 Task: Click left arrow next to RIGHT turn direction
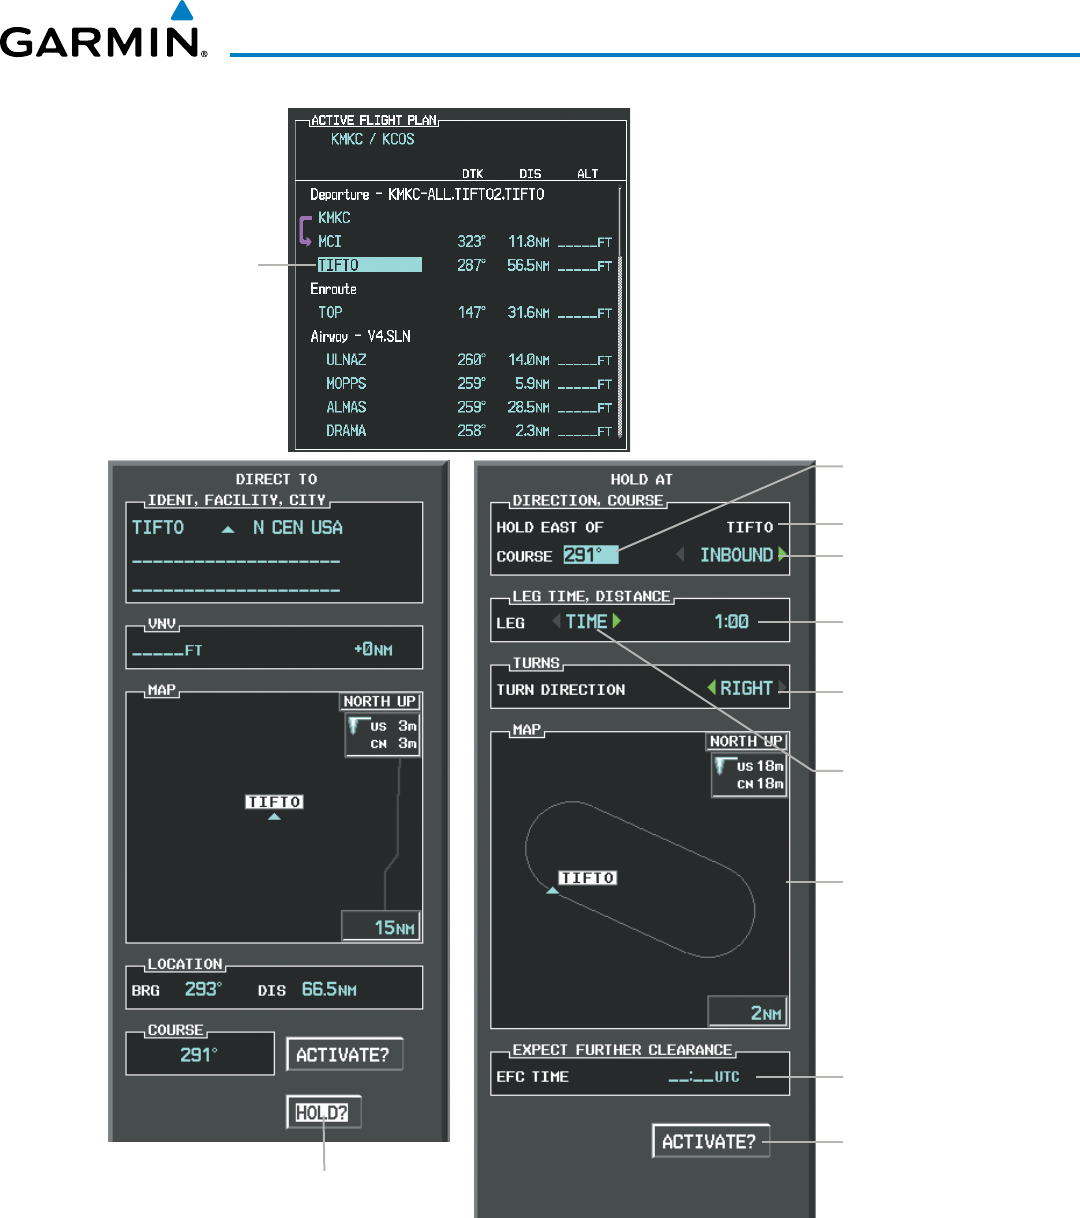point(712,689)
